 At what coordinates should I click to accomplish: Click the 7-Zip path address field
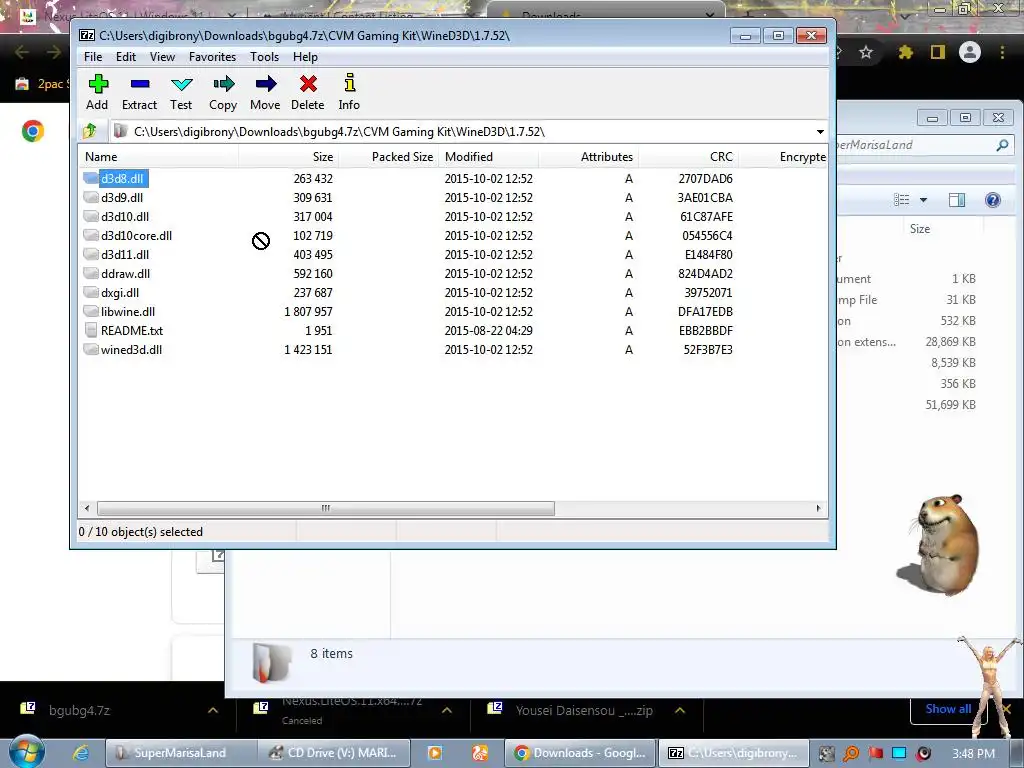[469, 132]
